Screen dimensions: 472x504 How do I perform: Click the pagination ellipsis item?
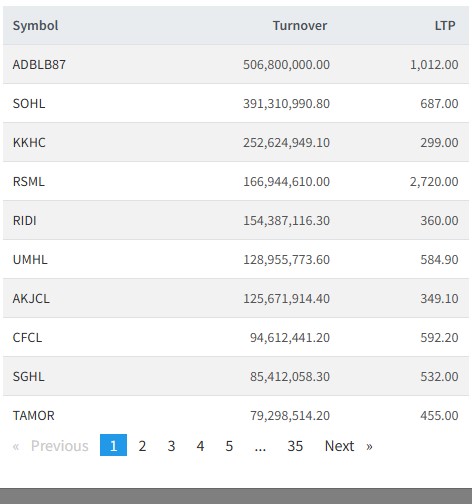(260, 446)
